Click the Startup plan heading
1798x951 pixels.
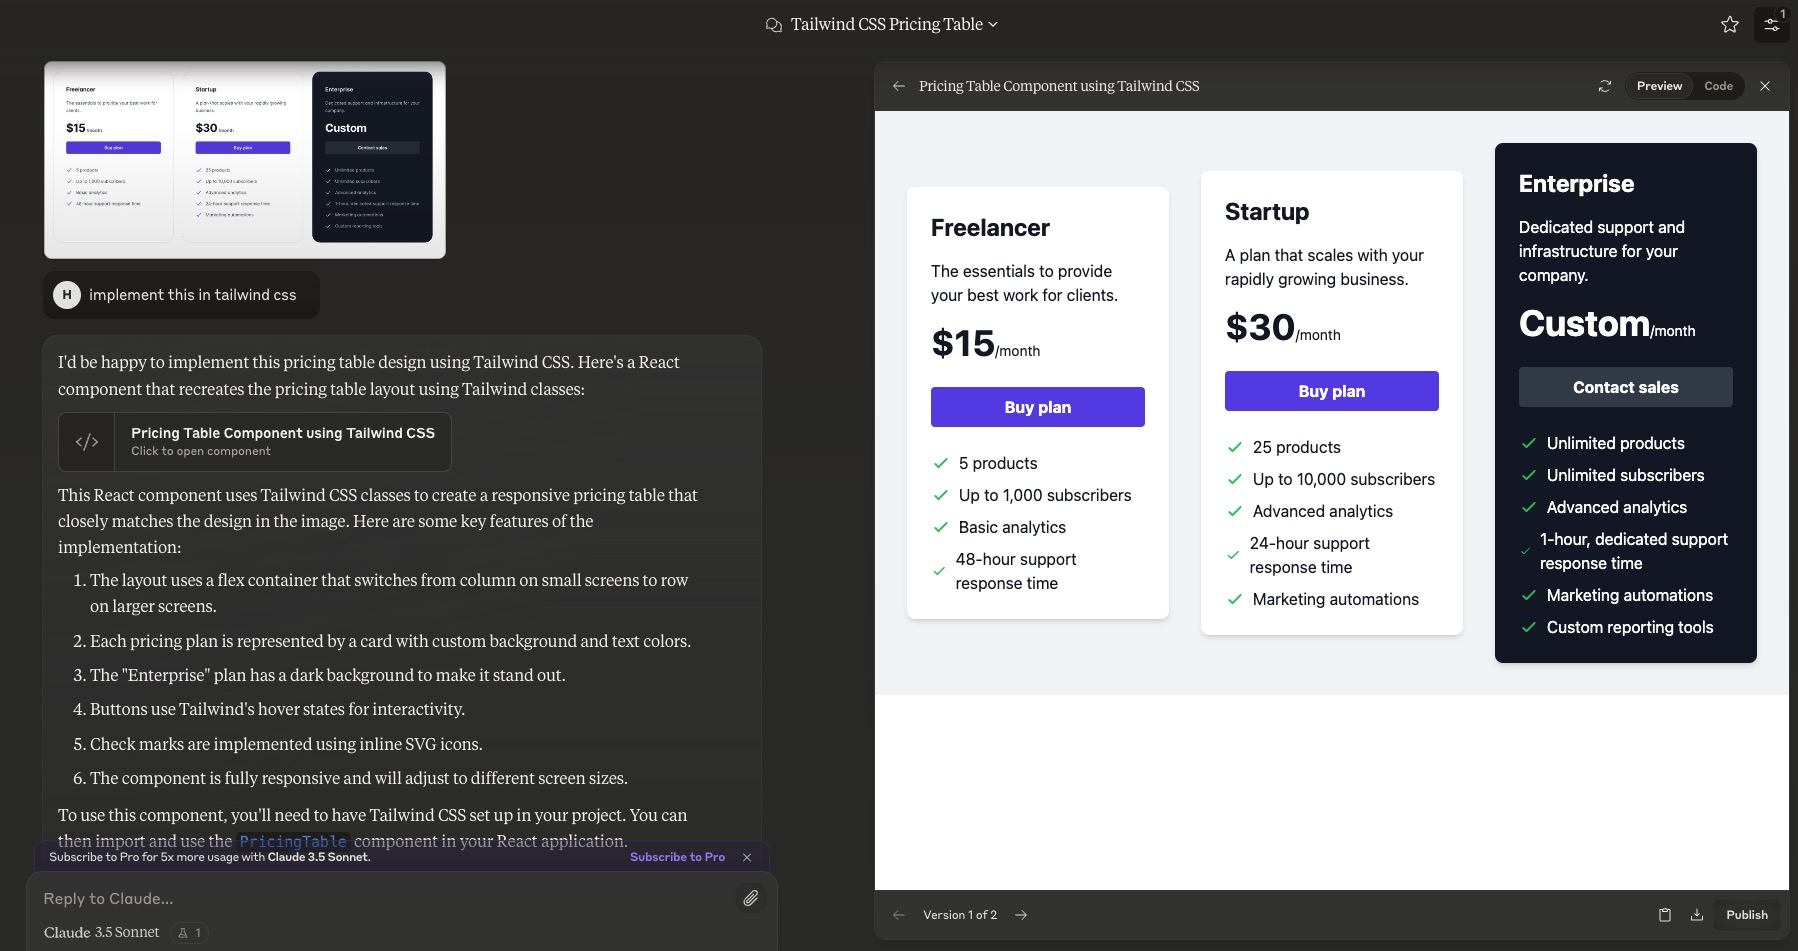[x=1267, y=212]
